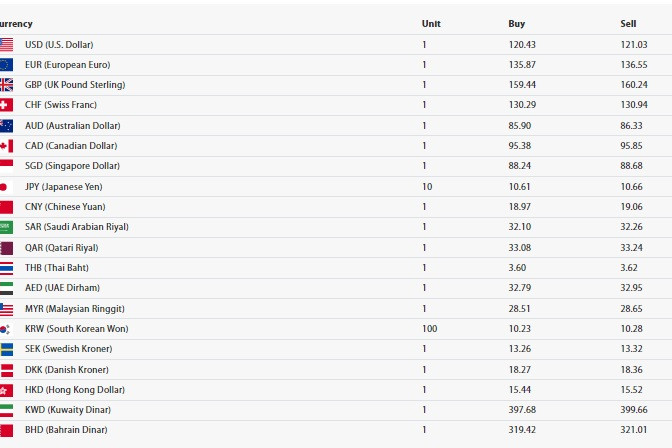Select the Australian flag icon
The image size is (672, 448).
[6, 126]
